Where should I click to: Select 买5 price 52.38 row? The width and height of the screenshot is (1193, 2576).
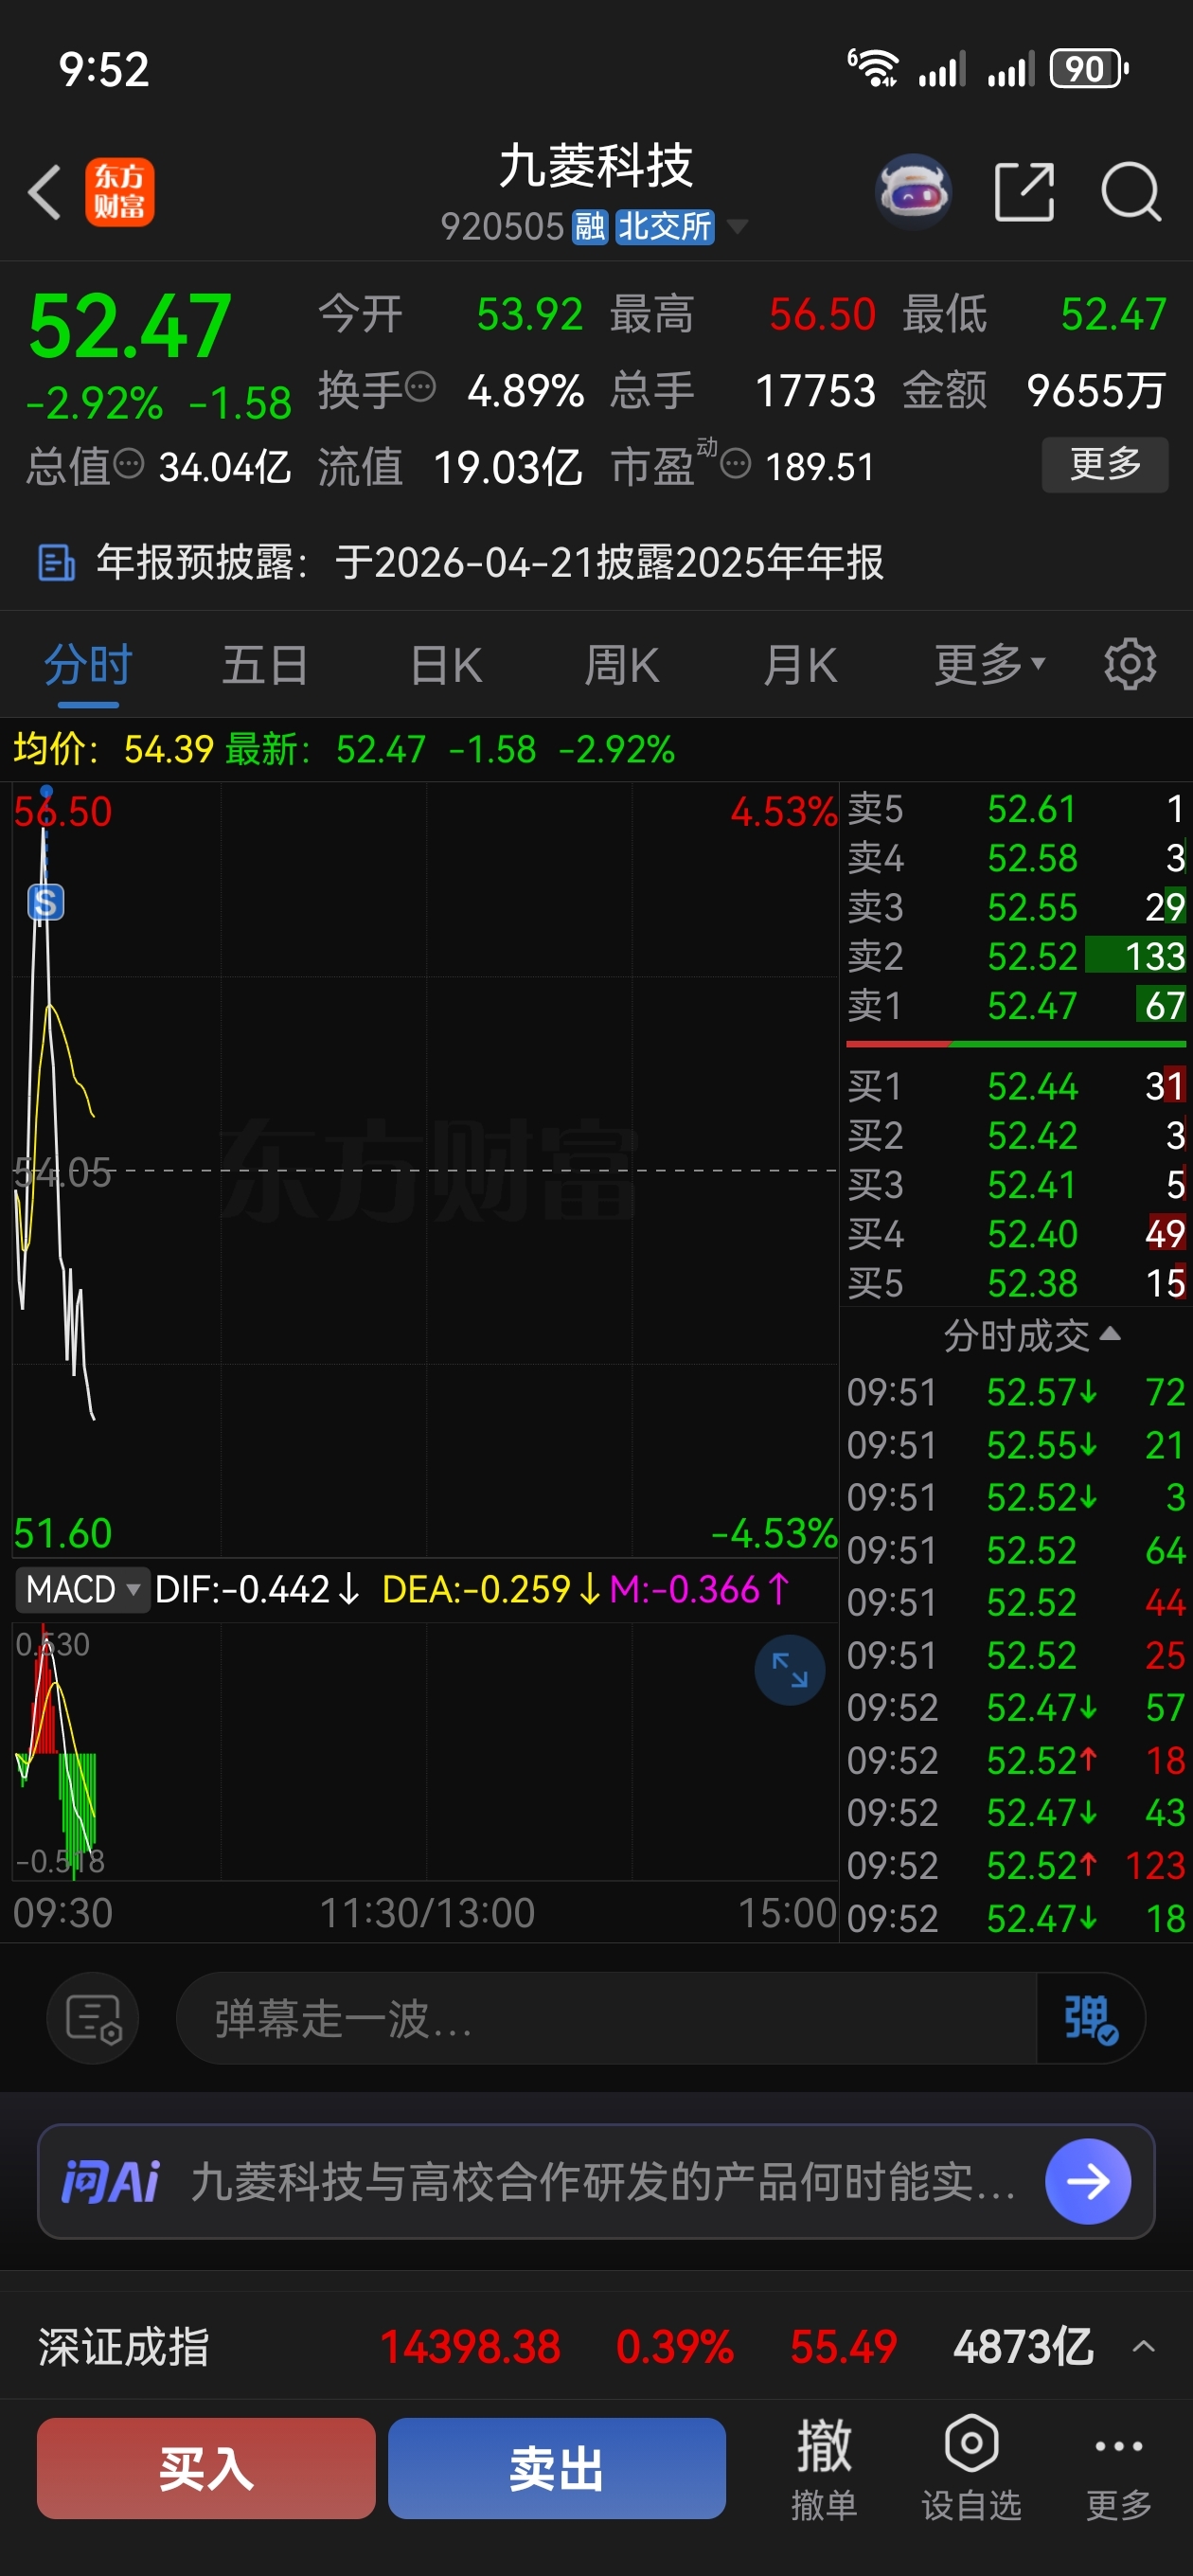(x=1016, y=1282)
